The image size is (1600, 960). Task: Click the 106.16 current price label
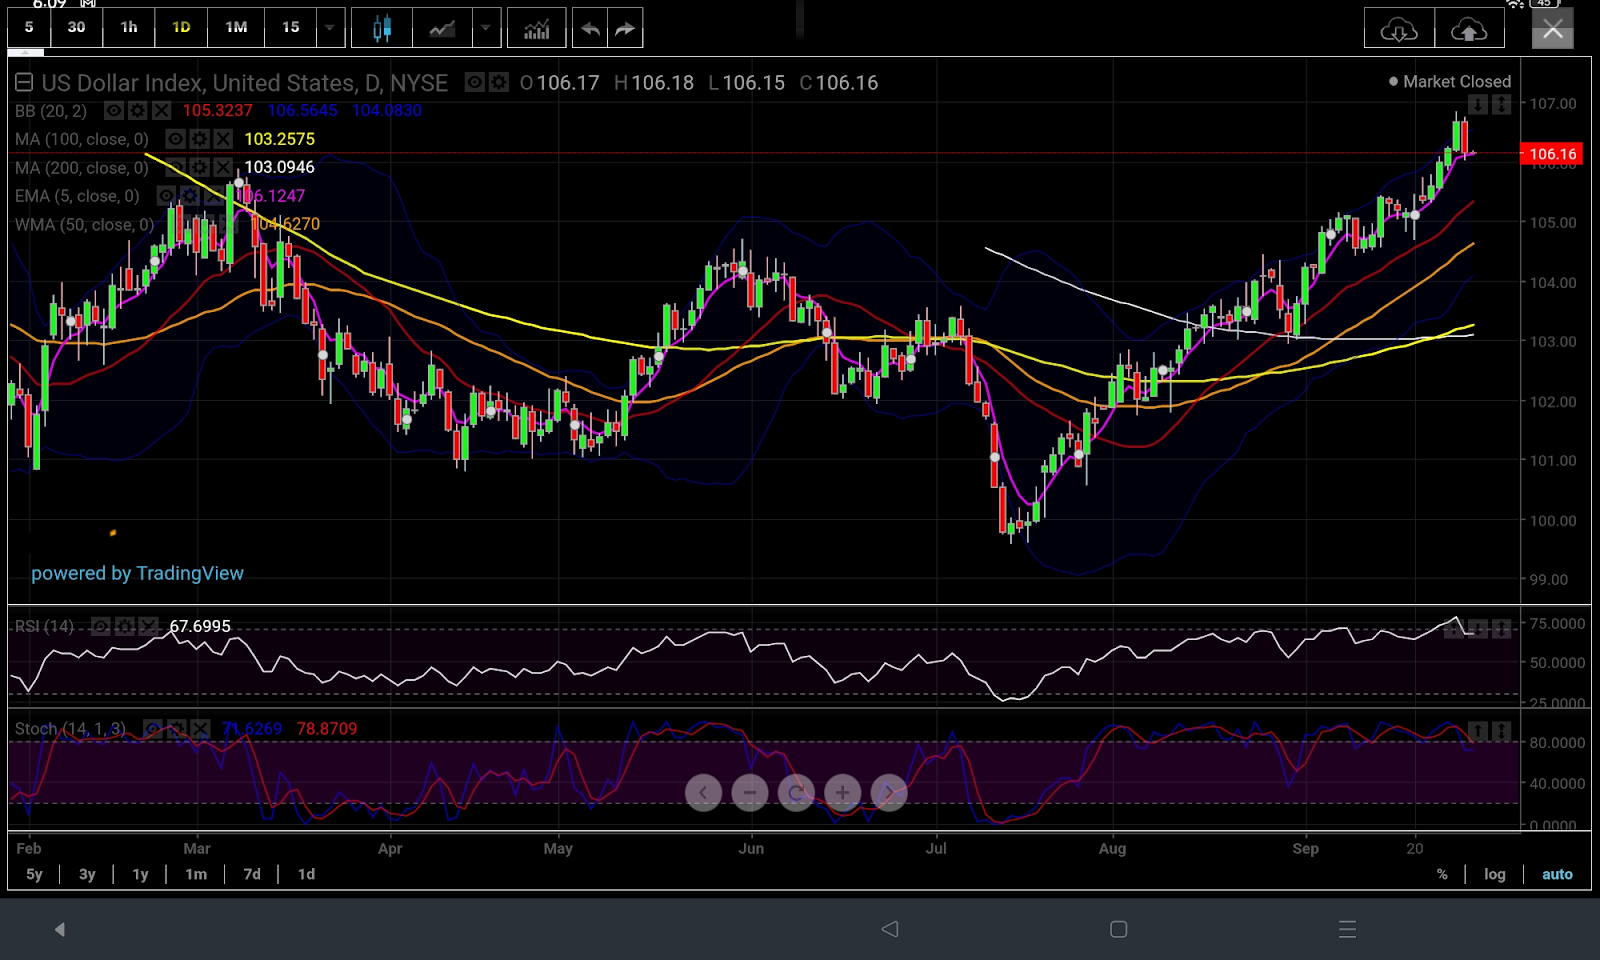click(x=1551, y=154)
